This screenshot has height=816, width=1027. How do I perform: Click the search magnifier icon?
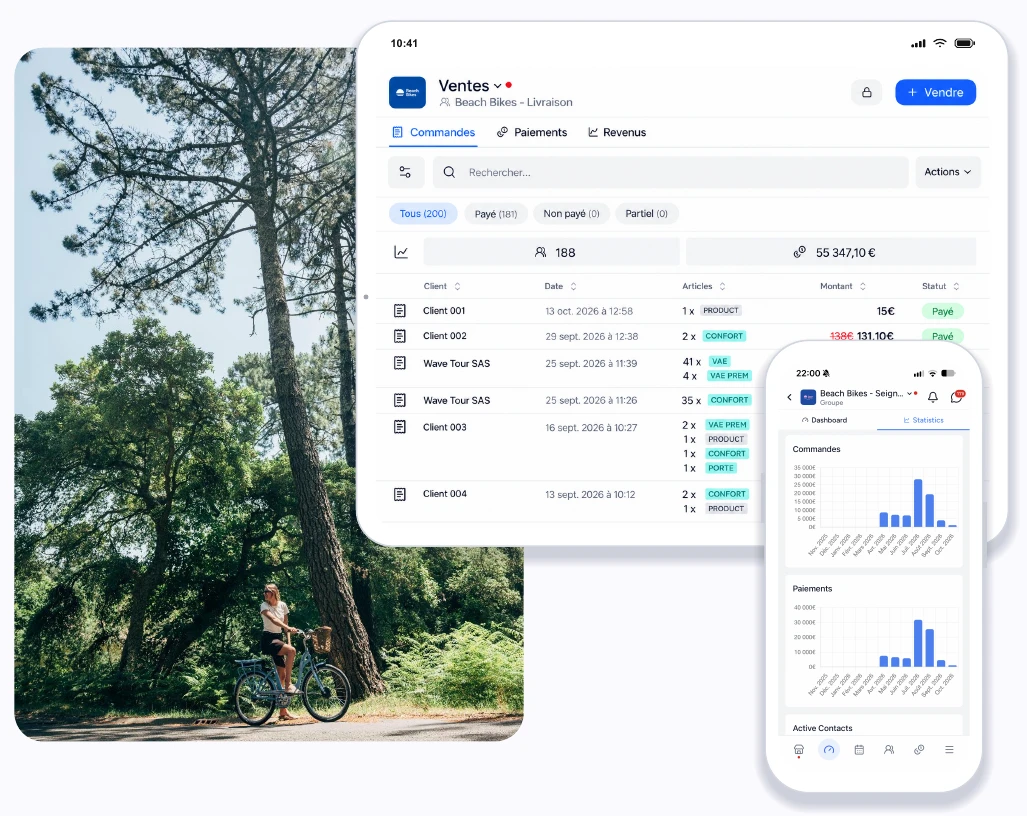coord(449,172)
